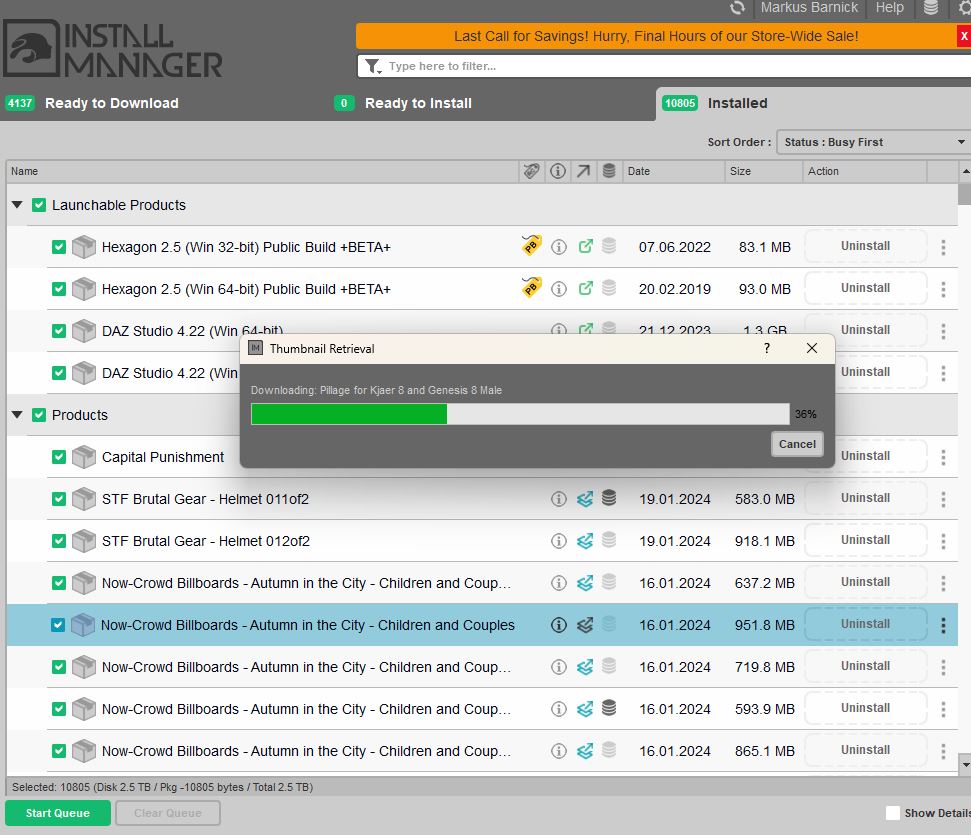The width and height of the screenshot is (971, 835).
Task: Click scrollbar down arrow
Action: [x=964, y=764]
